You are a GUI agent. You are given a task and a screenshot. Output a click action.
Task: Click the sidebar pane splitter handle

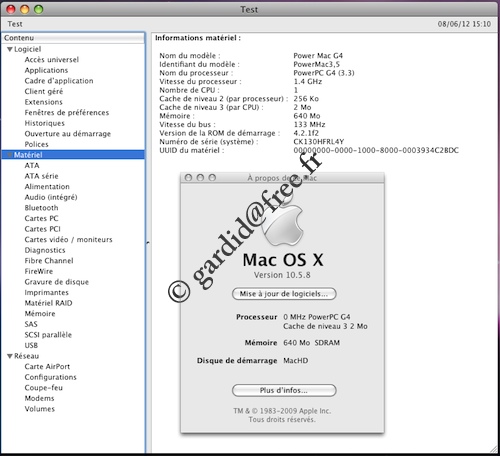point(148,243)
